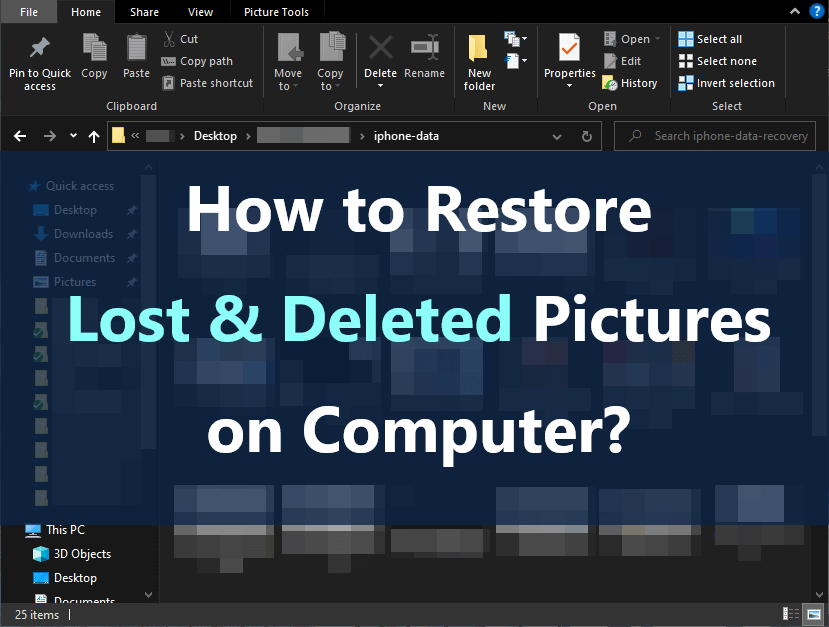Expand the Open button dropdown arrow
The height and width of the screenshot is (627, 829).
click(x=657, y=39)
